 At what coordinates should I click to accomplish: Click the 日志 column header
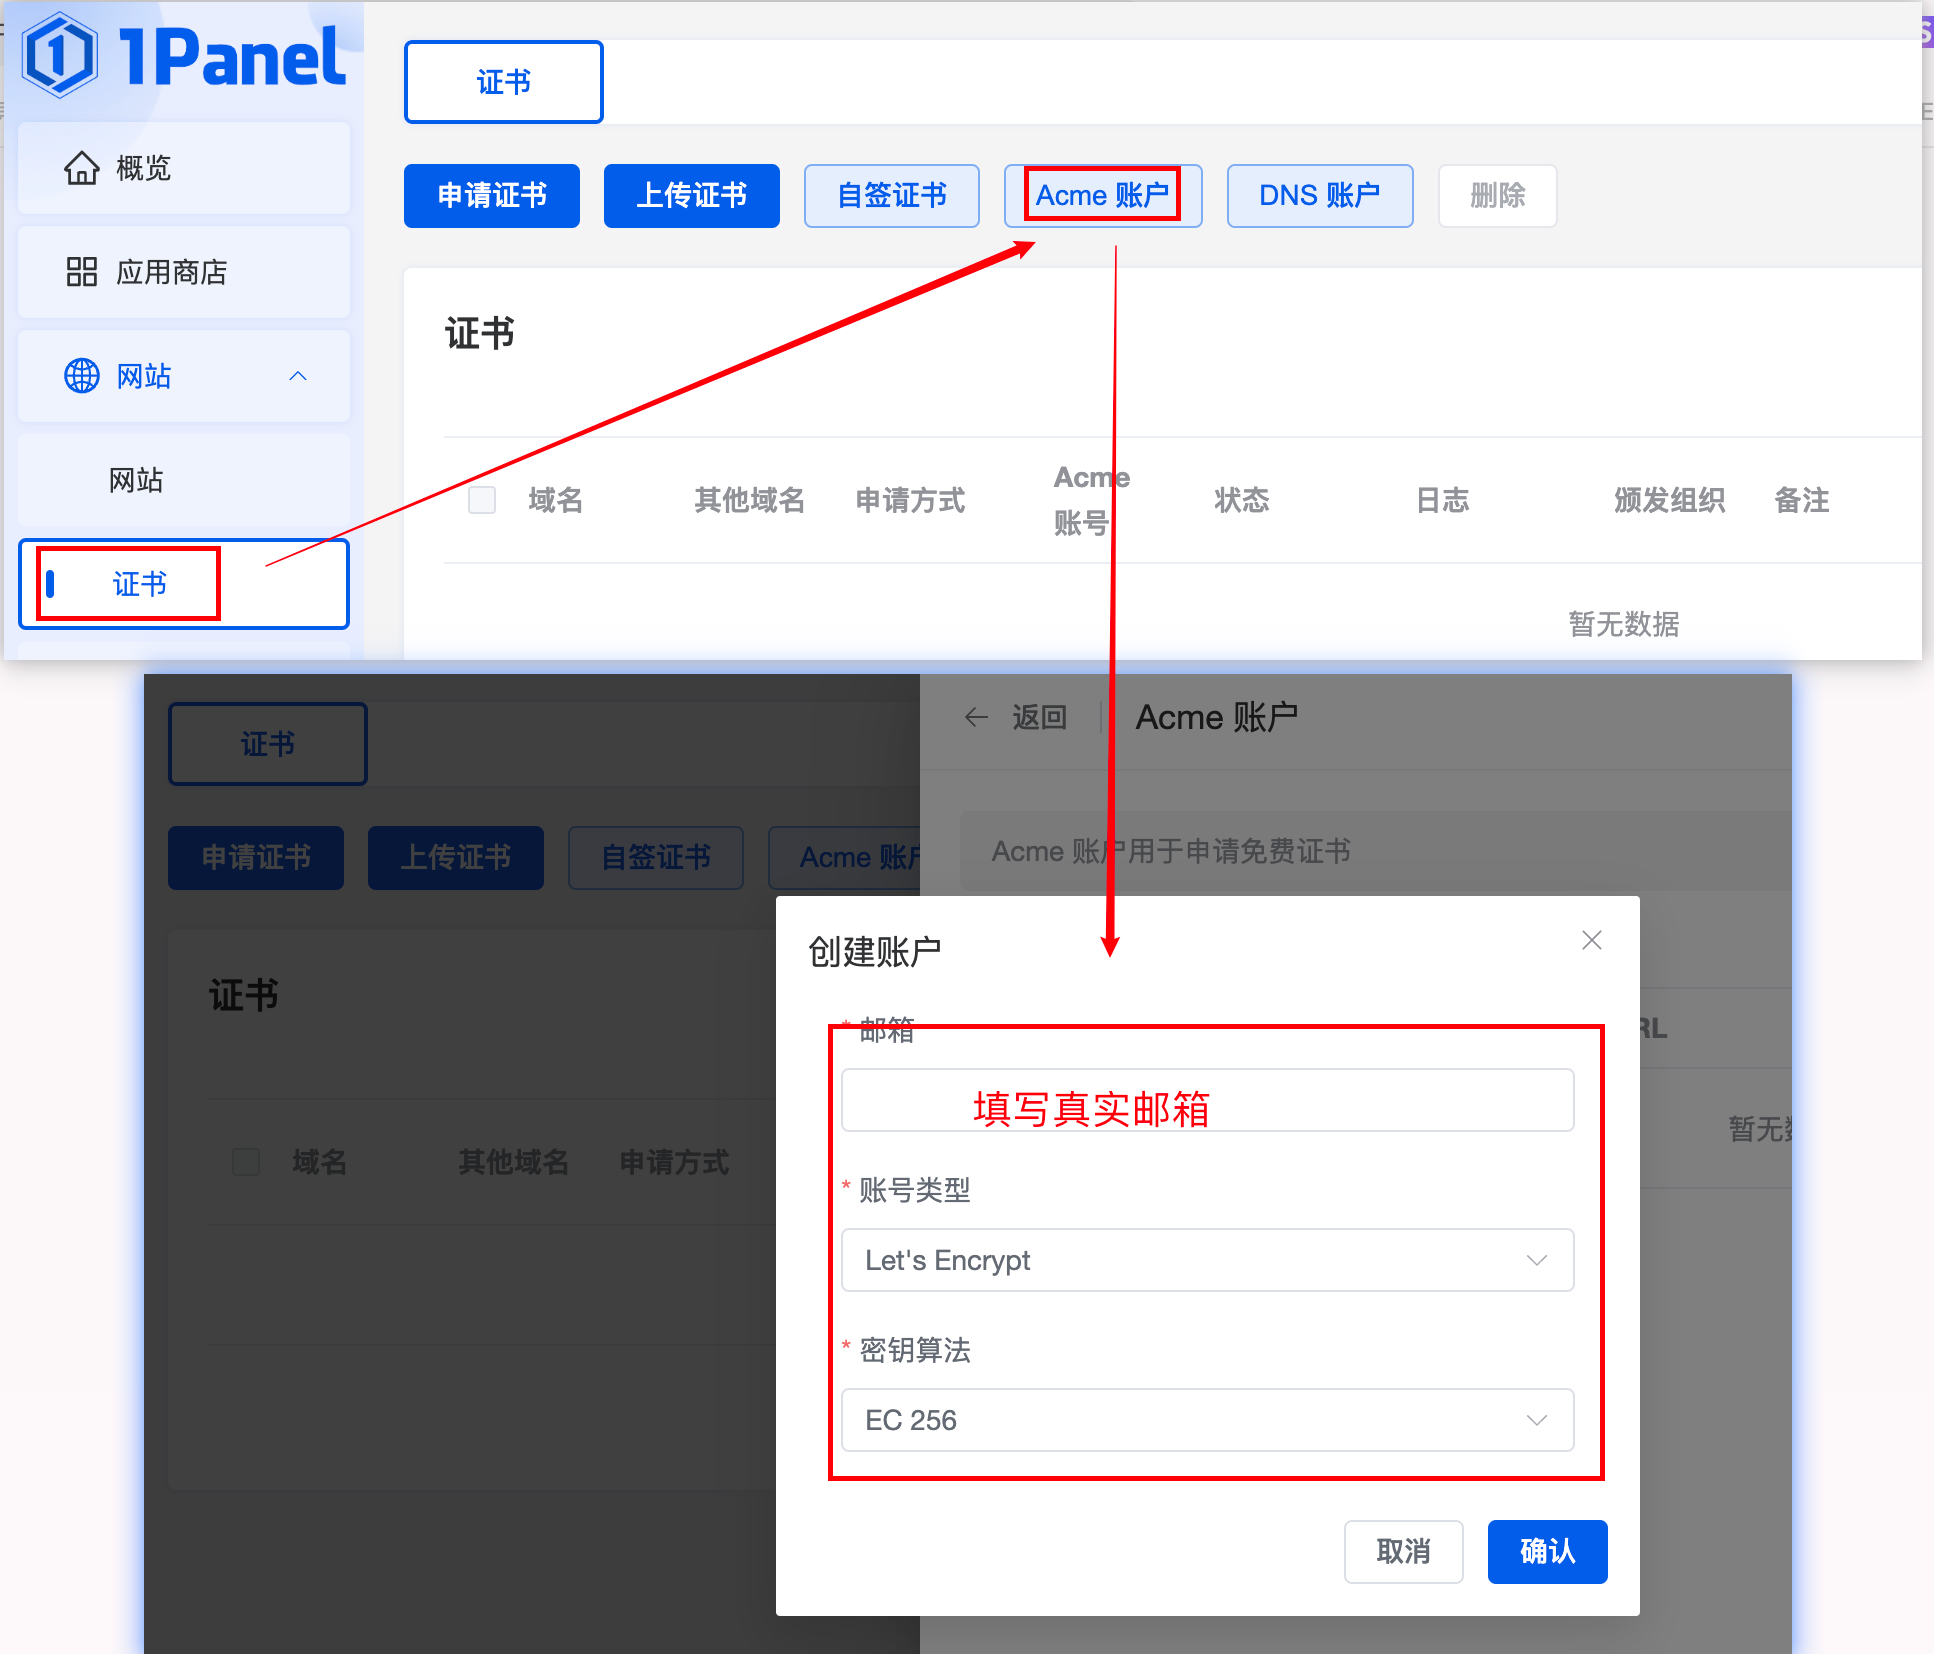[1443, 500]
